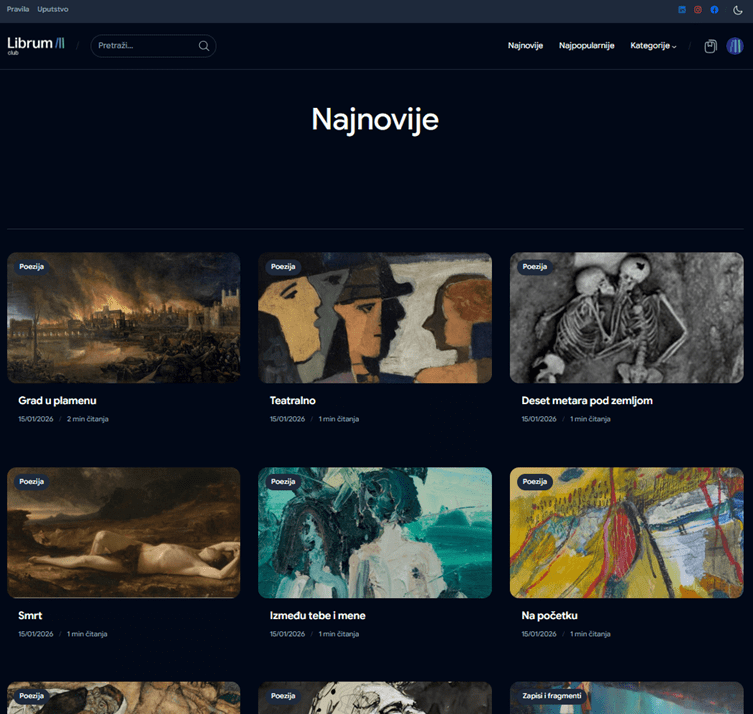The height and width of the screenshot is (714, 753).
Task: Toggle dark mode with moon icon
Action: [x=738, y=10]
